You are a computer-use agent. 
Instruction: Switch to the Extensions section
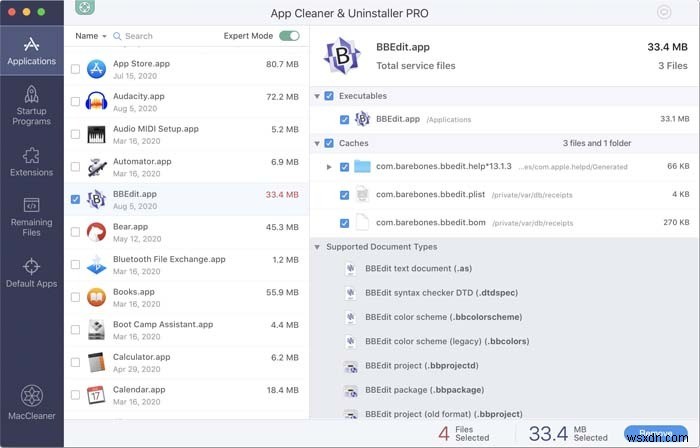pyautogui.click(x=31, y=162)
